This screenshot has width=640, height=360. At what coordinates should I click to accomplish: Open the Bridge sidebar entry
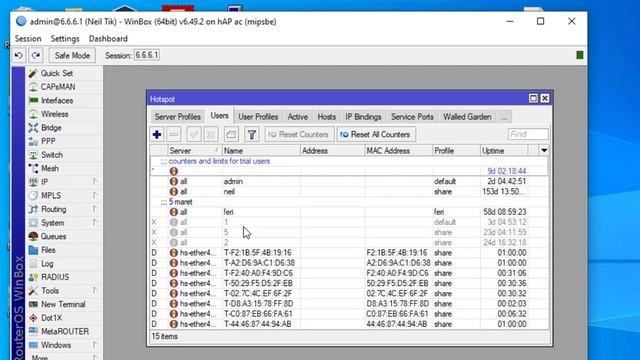51,128
